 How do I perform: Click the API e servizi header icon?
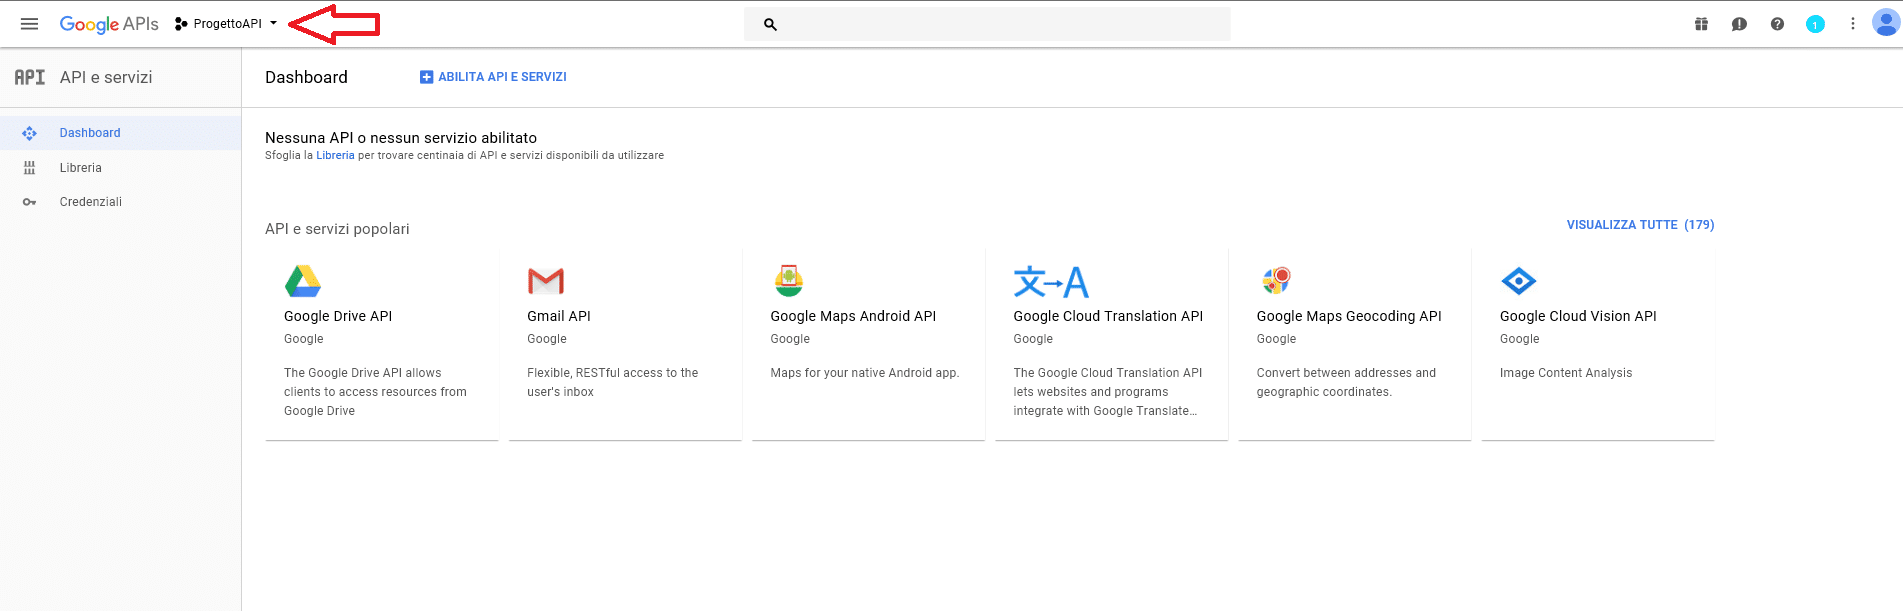29,77
